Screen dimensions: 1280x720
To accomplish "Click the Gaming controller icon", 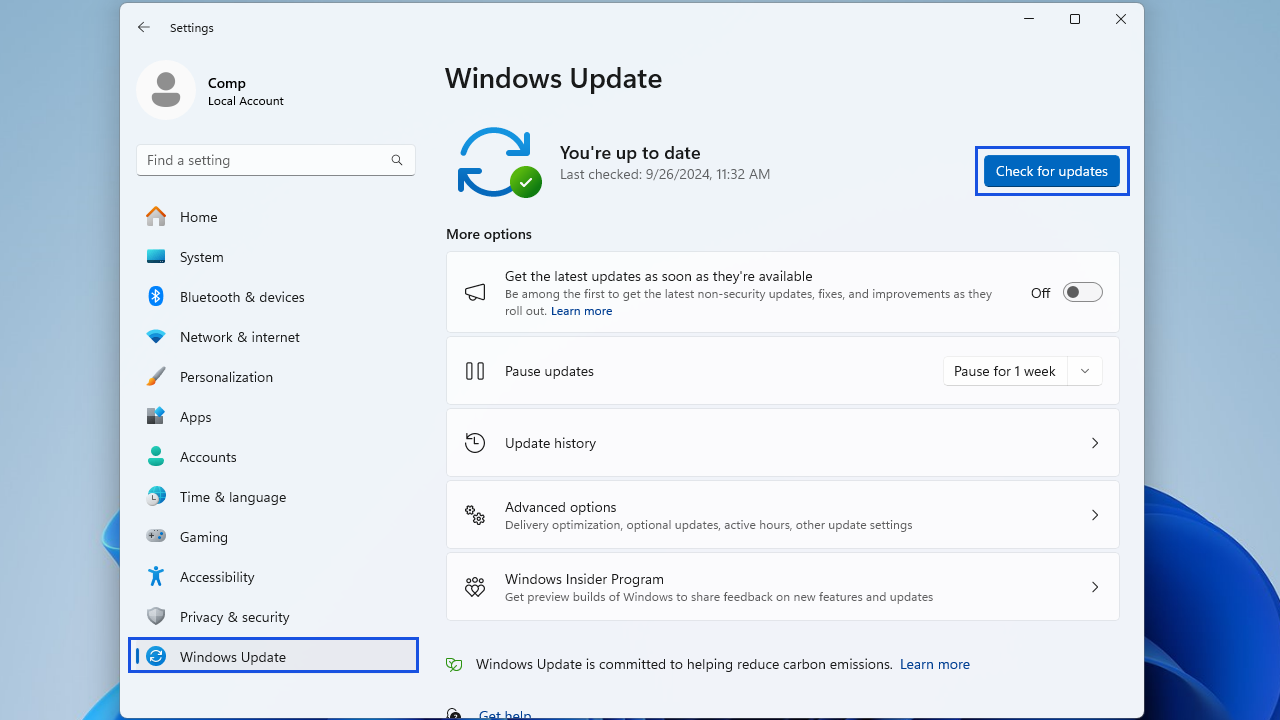I will pyautogui.click(x=156, y=536).
